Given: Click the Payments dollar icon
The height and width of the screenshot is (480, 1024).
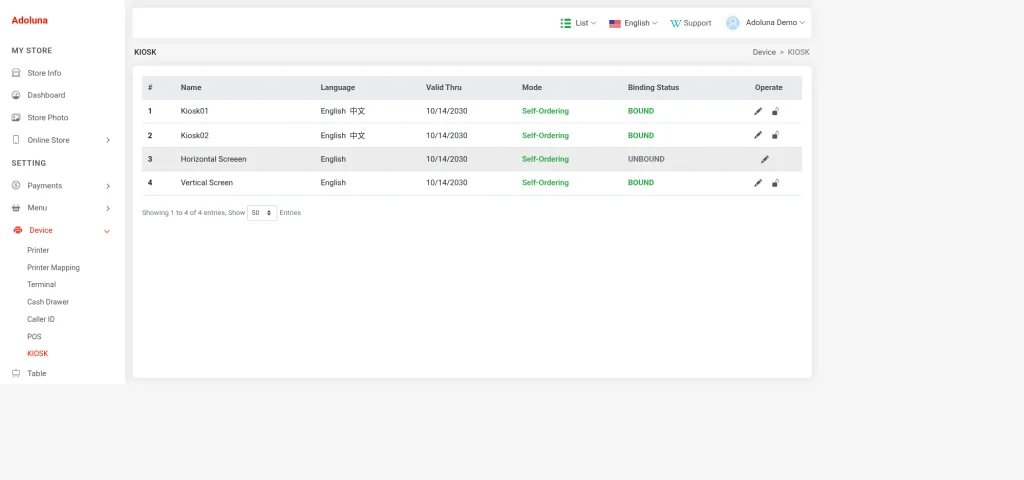Looking at the screenshot, I should tap(16, 185).
